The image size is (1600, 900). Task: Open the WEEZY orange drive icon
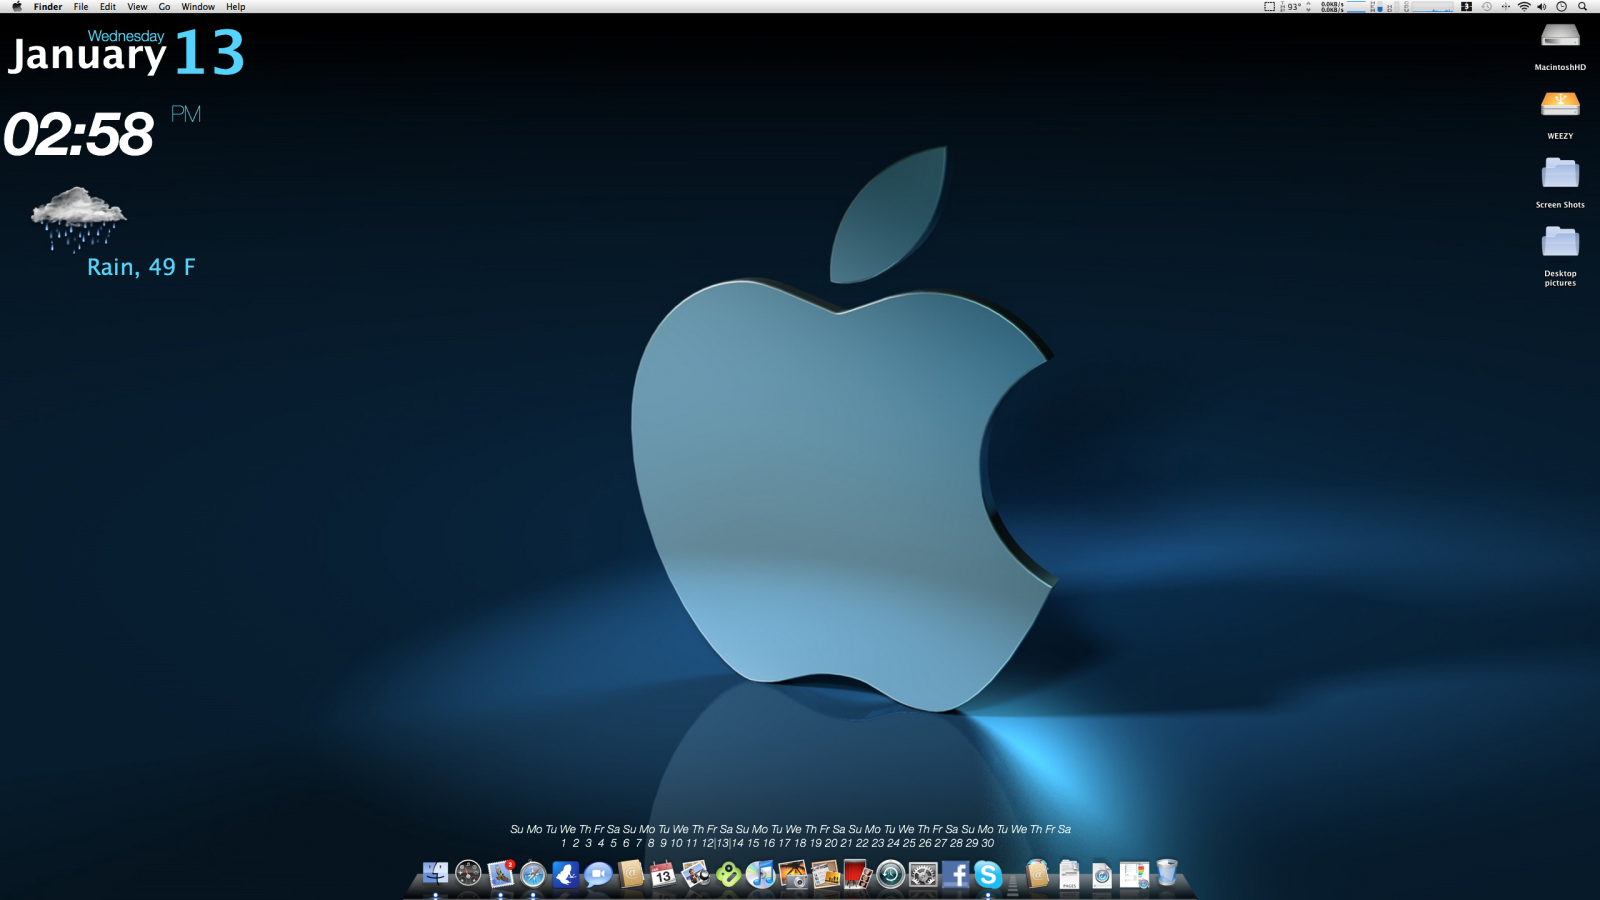click(x=1560, y=105)
